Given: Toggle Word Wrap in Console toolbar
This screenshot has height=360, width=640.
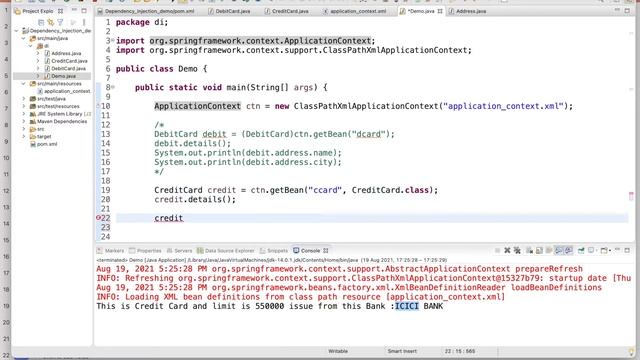Looking at the screenshot, I should tap(549, 250).
